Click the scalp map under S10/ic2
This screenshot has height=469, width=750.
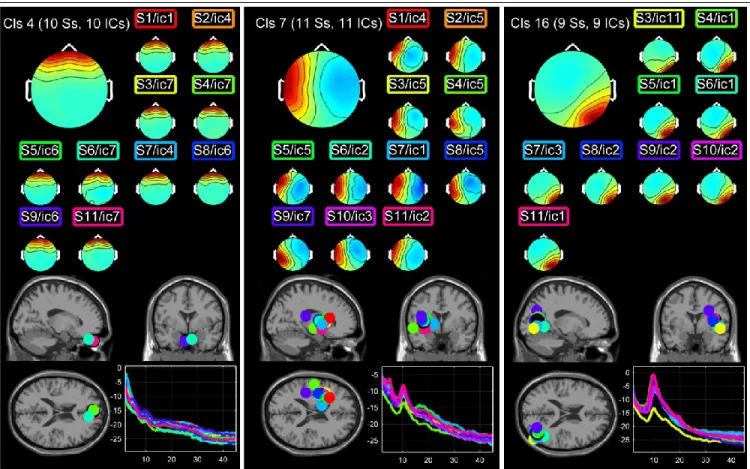tap(716, 187)
